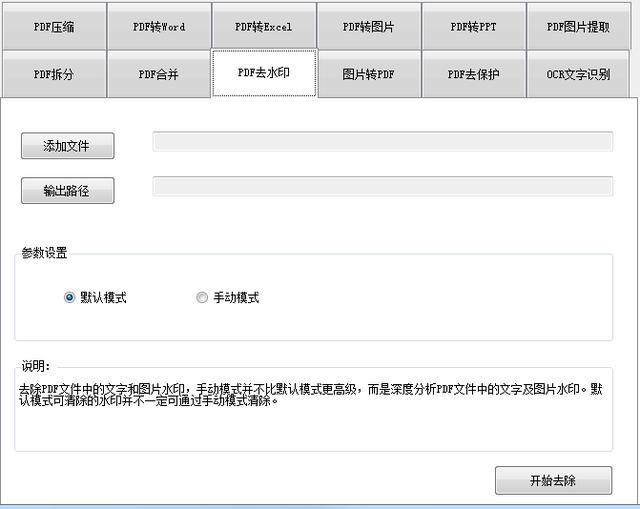
Task: Select the 默认模式 radio button
Action: pos(70,297)
